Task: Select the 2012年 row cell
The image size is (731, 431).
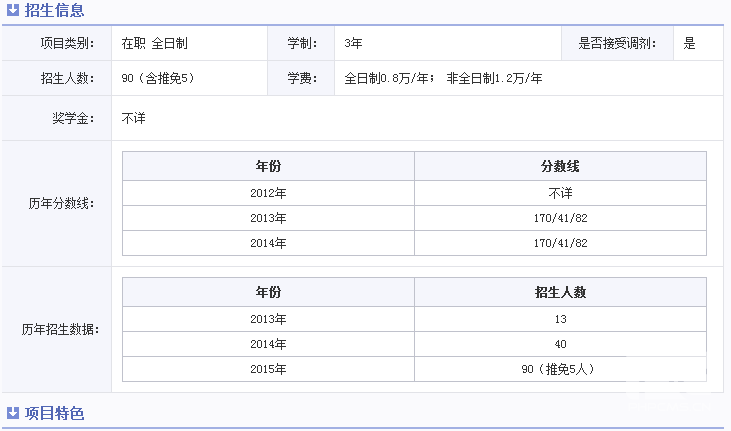Action: pos(269,193)
